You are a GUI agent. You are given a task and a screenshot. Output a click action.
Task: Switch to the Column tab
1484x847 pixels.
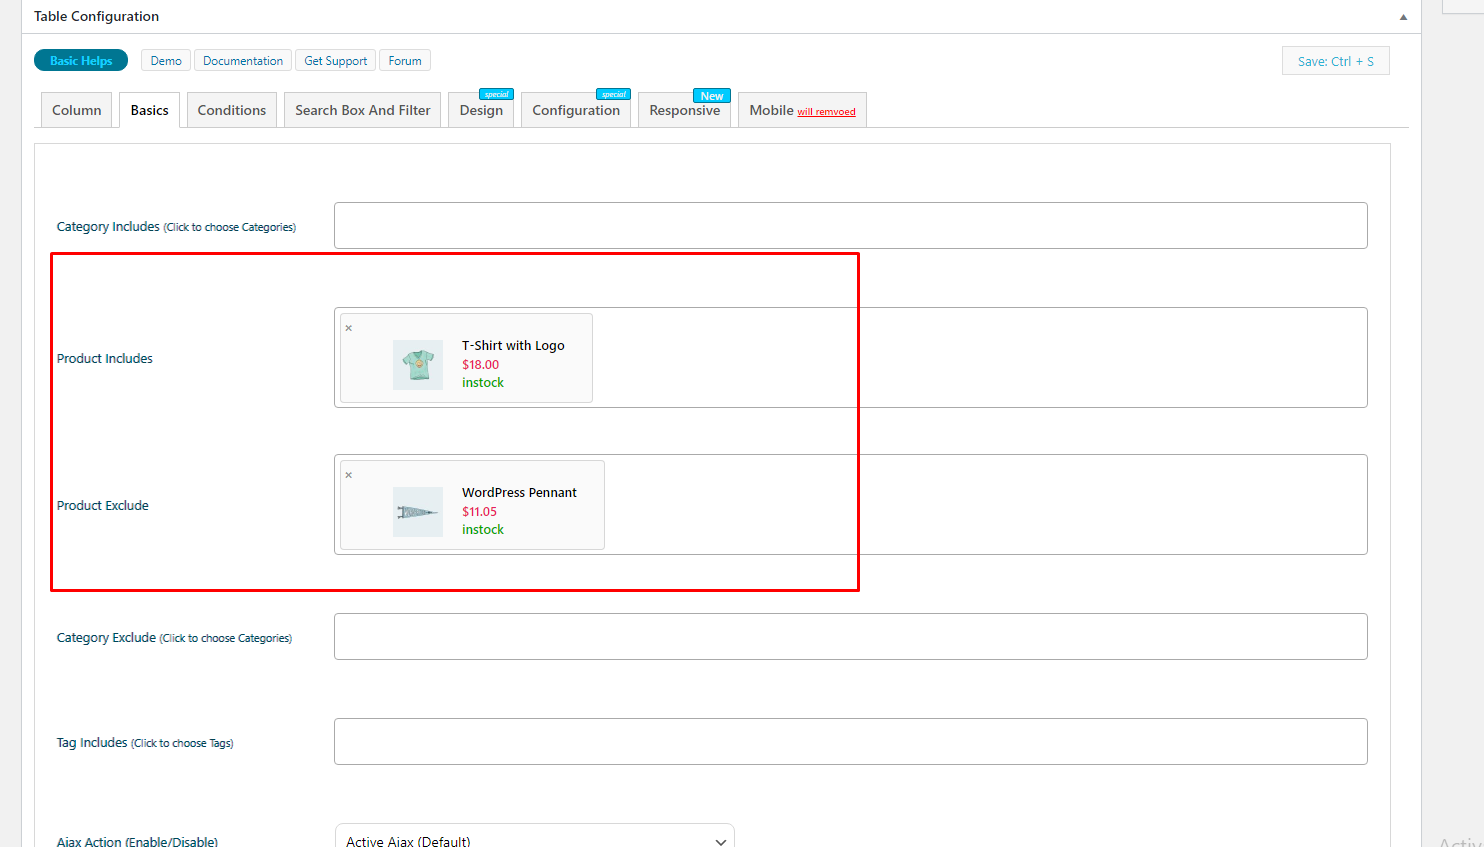(x=77, y=110)
